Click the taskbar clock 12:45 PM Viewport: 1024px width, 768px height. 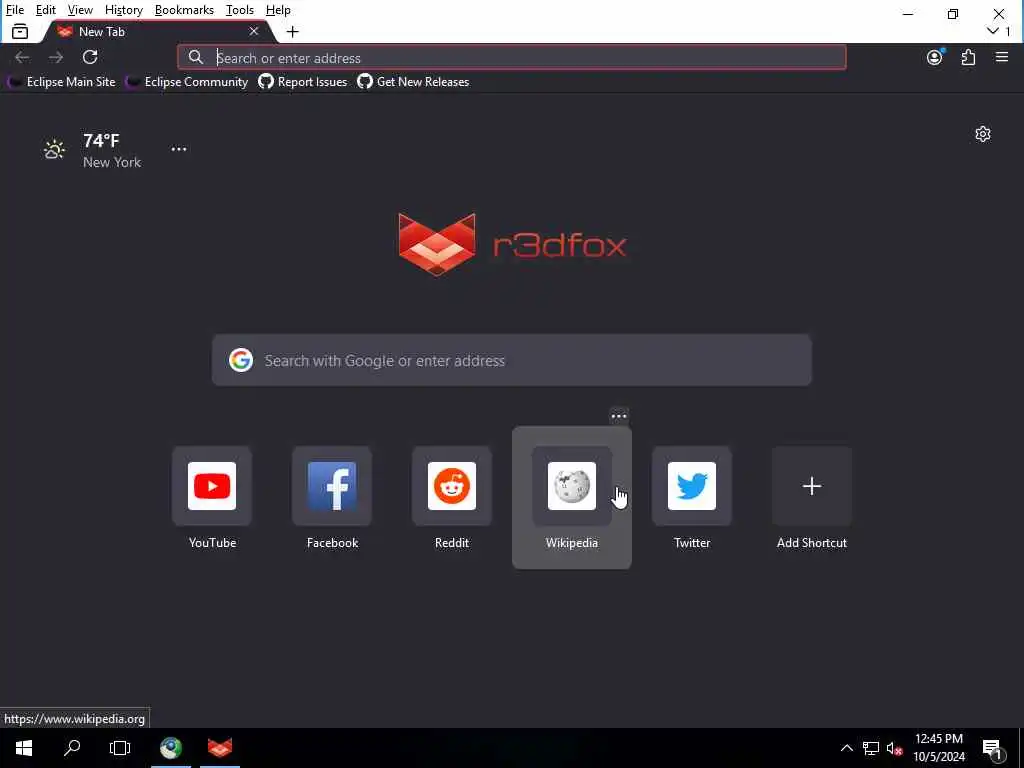point(938,739)
